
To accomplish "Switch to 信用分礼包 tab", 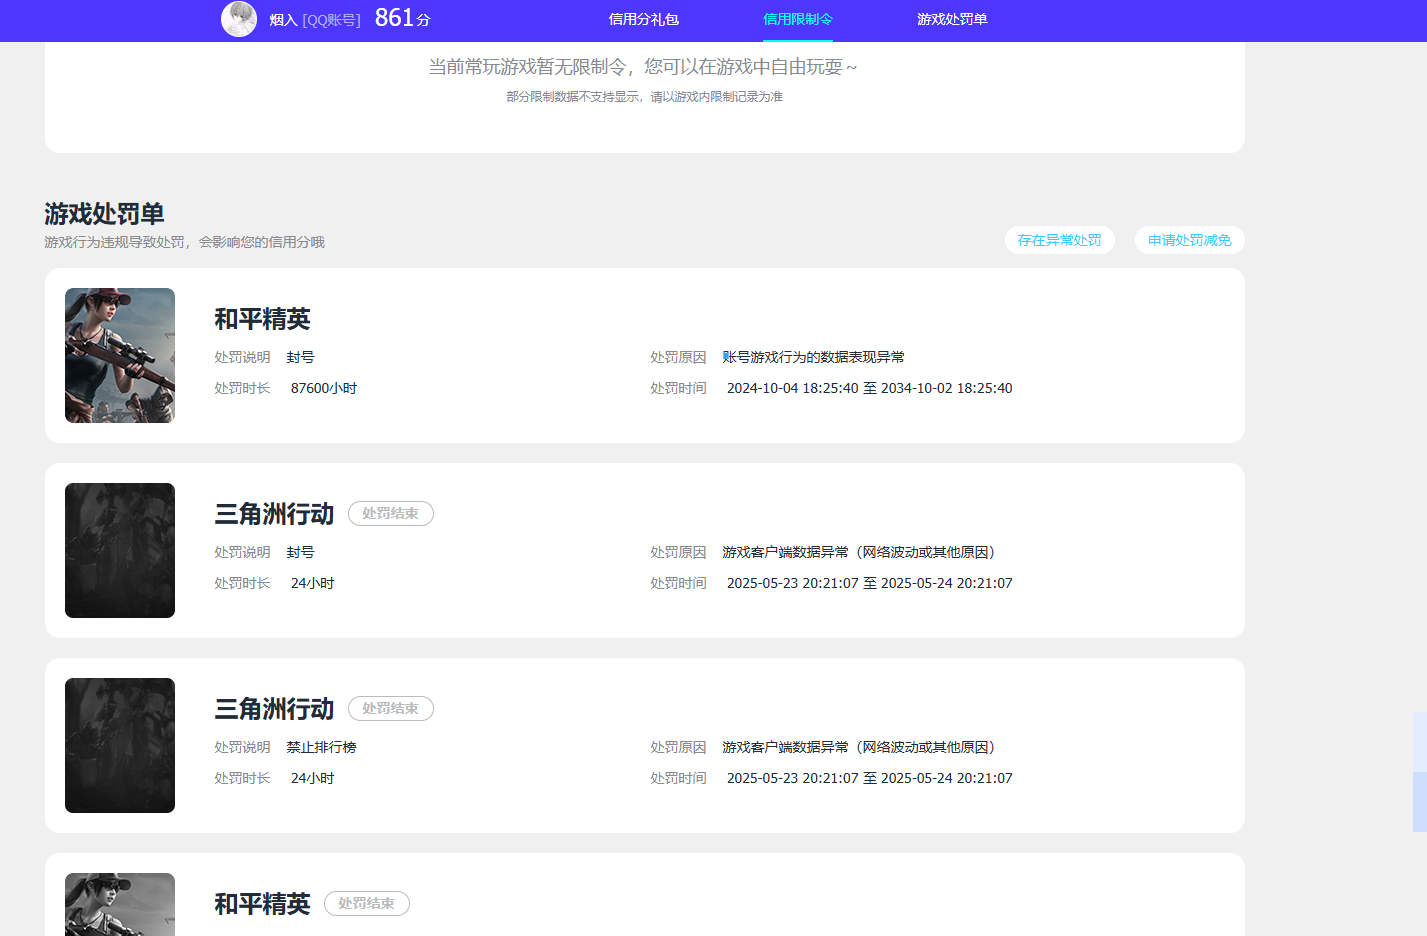I will pos(644,19).
